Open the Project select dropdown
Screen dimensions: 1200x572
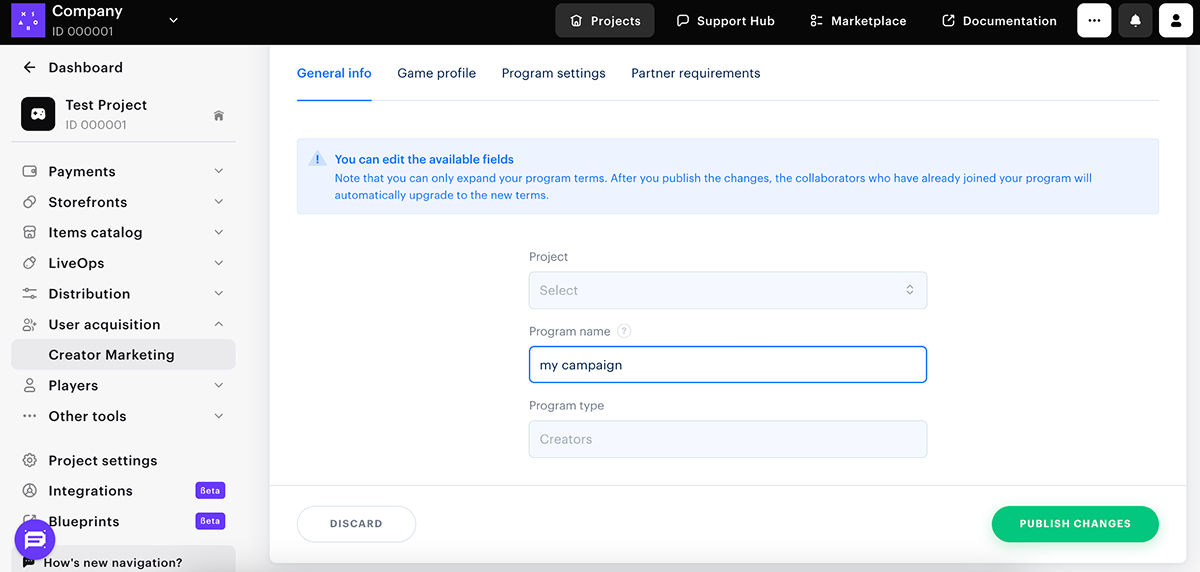[727, 290]
